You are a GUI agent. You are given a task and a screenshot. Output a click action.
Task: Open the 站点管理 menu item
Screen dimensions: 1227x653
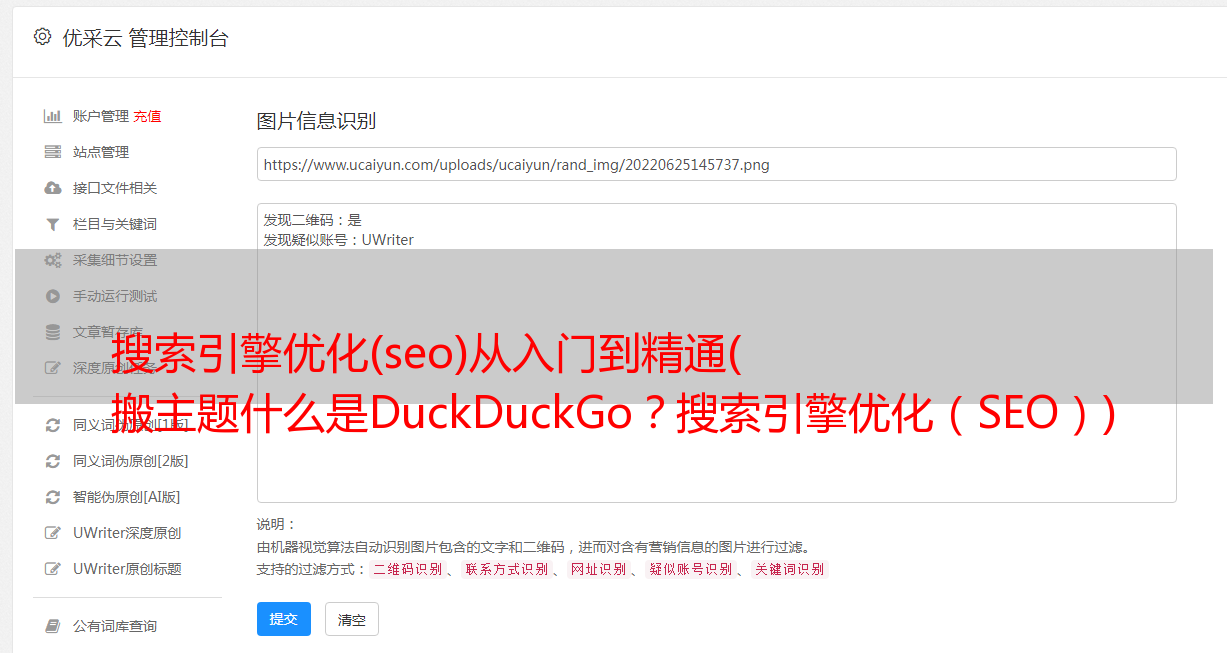pos(101,152)
